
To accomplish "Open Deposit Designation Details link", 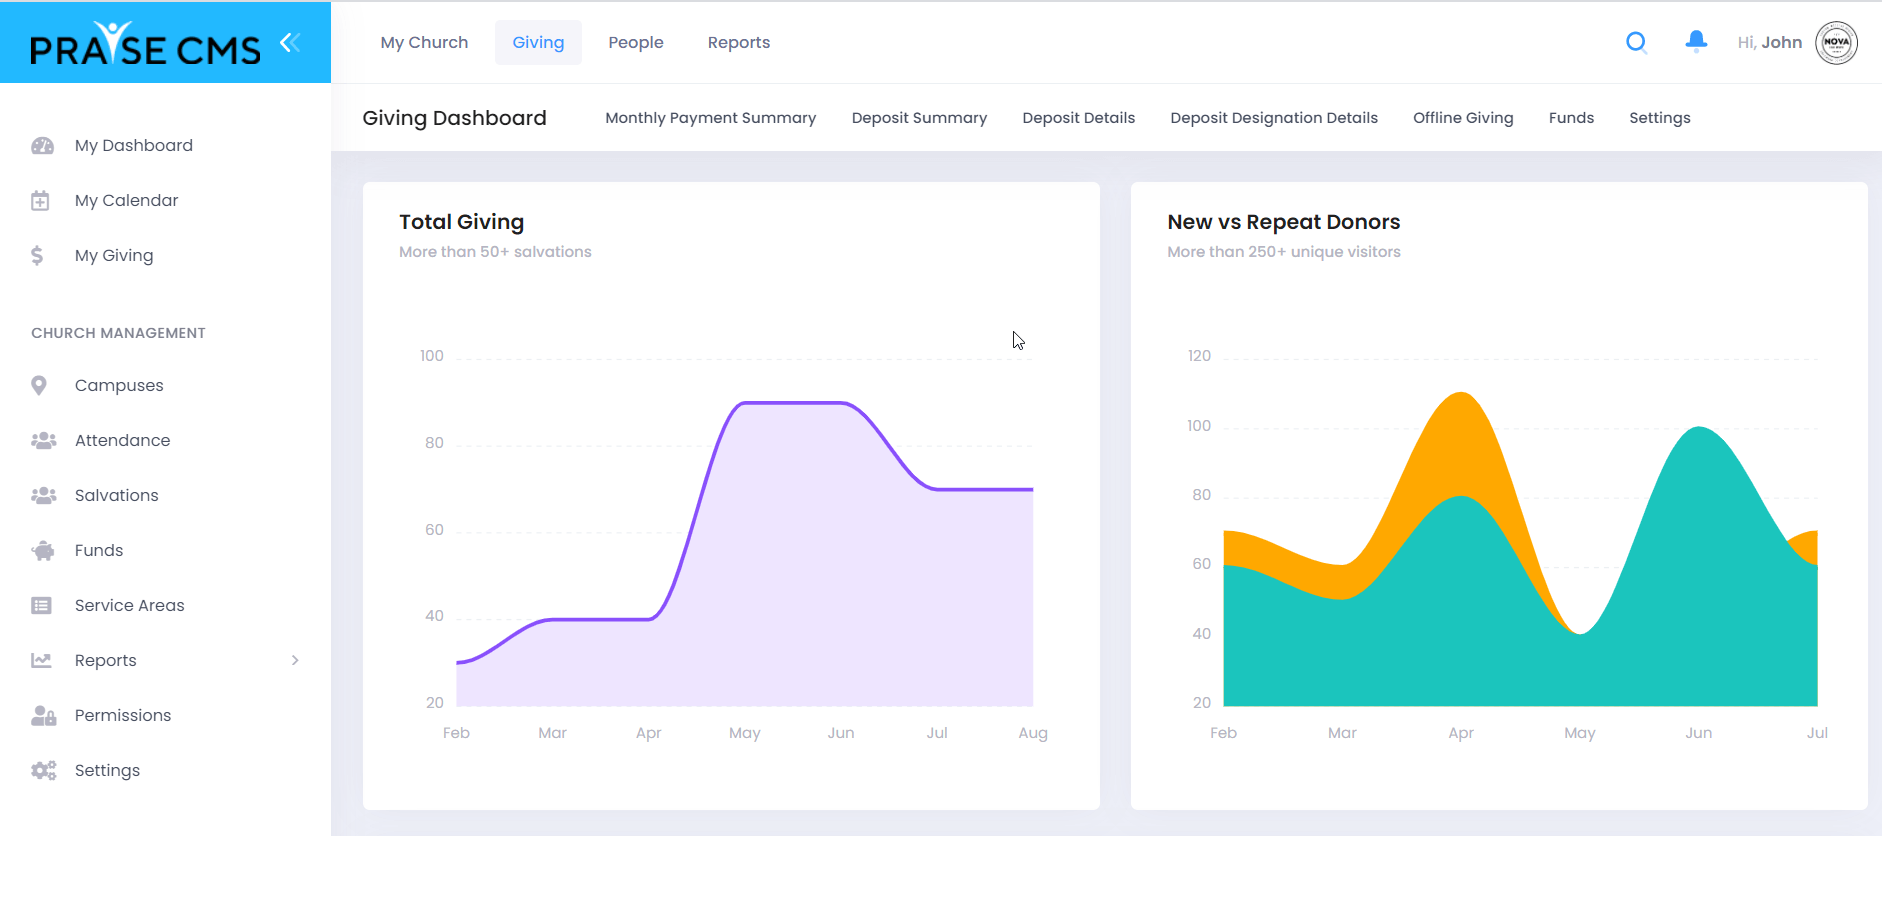I will 1274,118.
